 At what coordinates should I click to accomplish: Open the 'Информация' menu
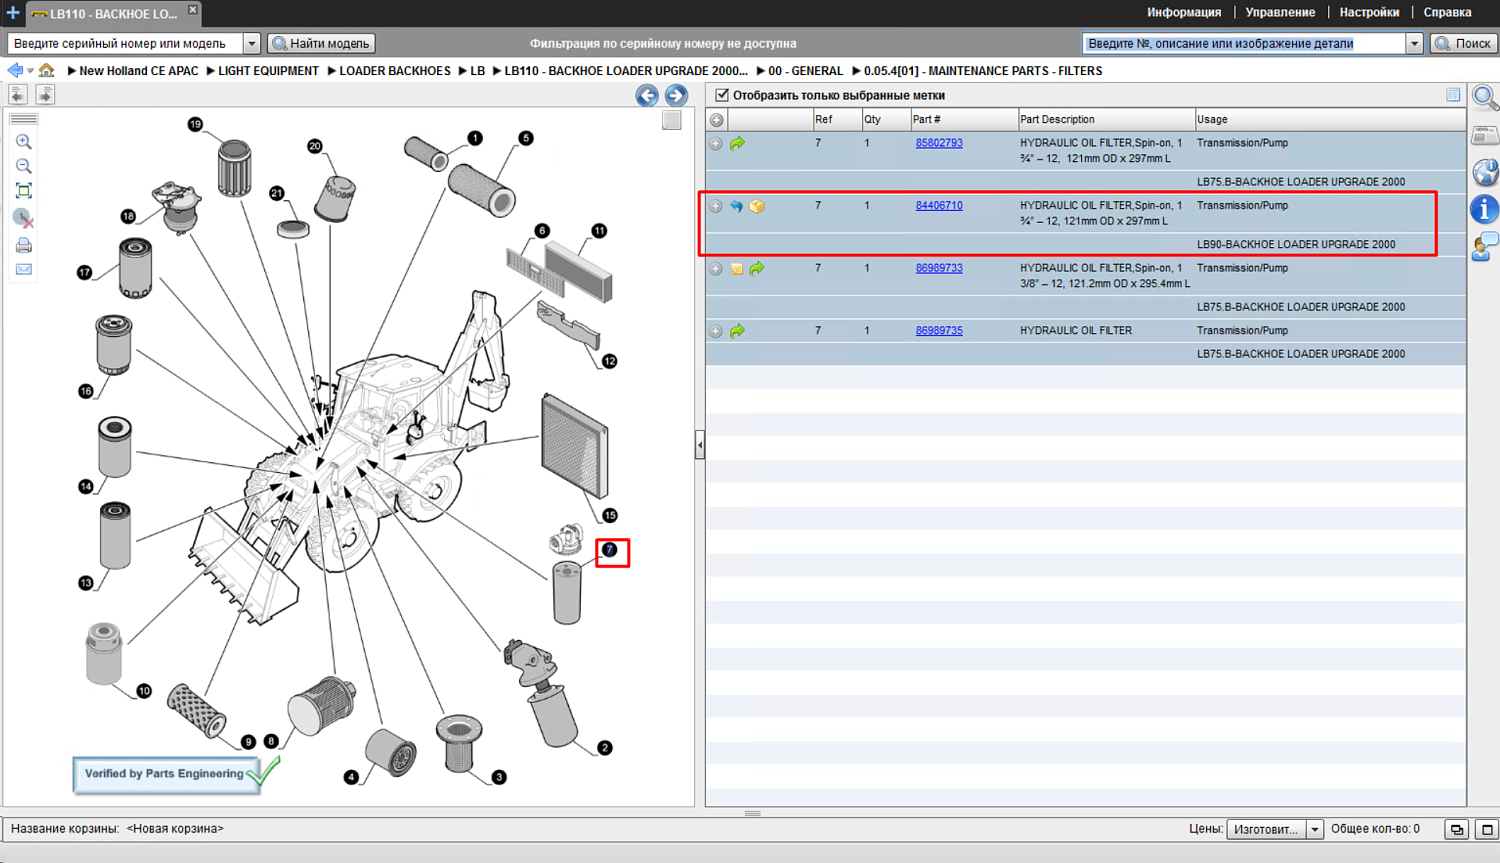click(x=1184, y=13)
